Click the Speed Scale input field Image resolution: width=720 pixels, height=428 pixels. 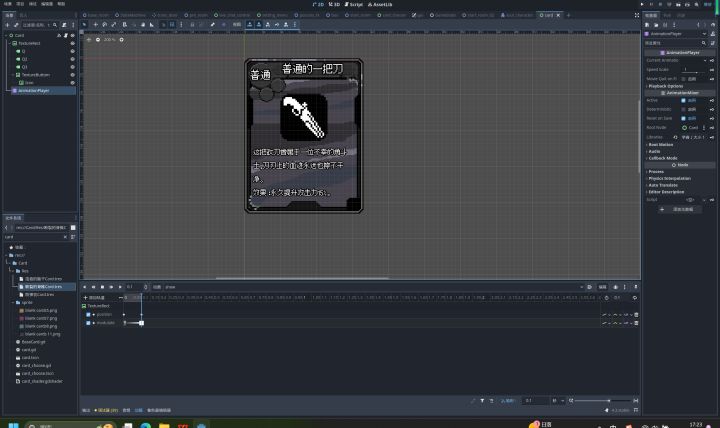(695, 69)
